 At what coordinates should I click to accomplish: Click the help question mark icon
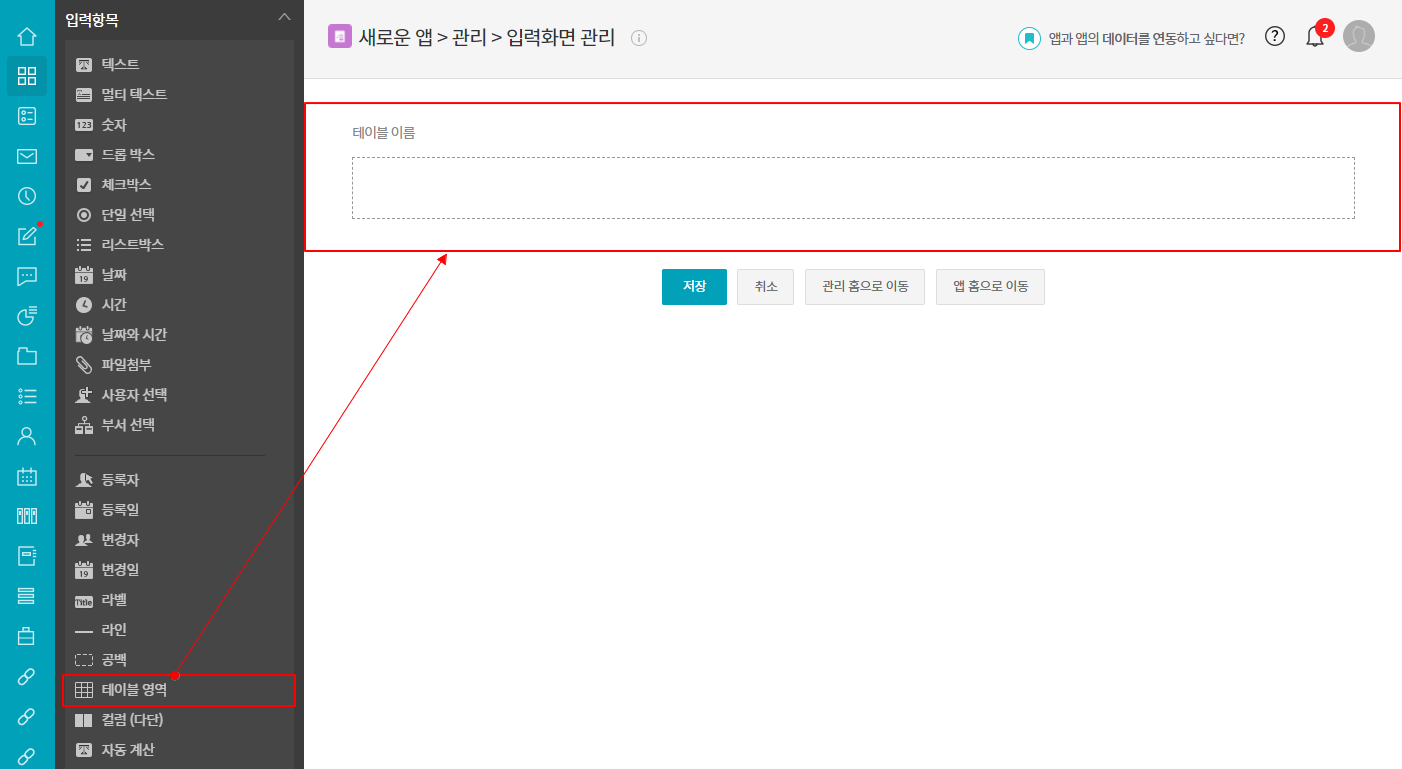(1274, 37)
